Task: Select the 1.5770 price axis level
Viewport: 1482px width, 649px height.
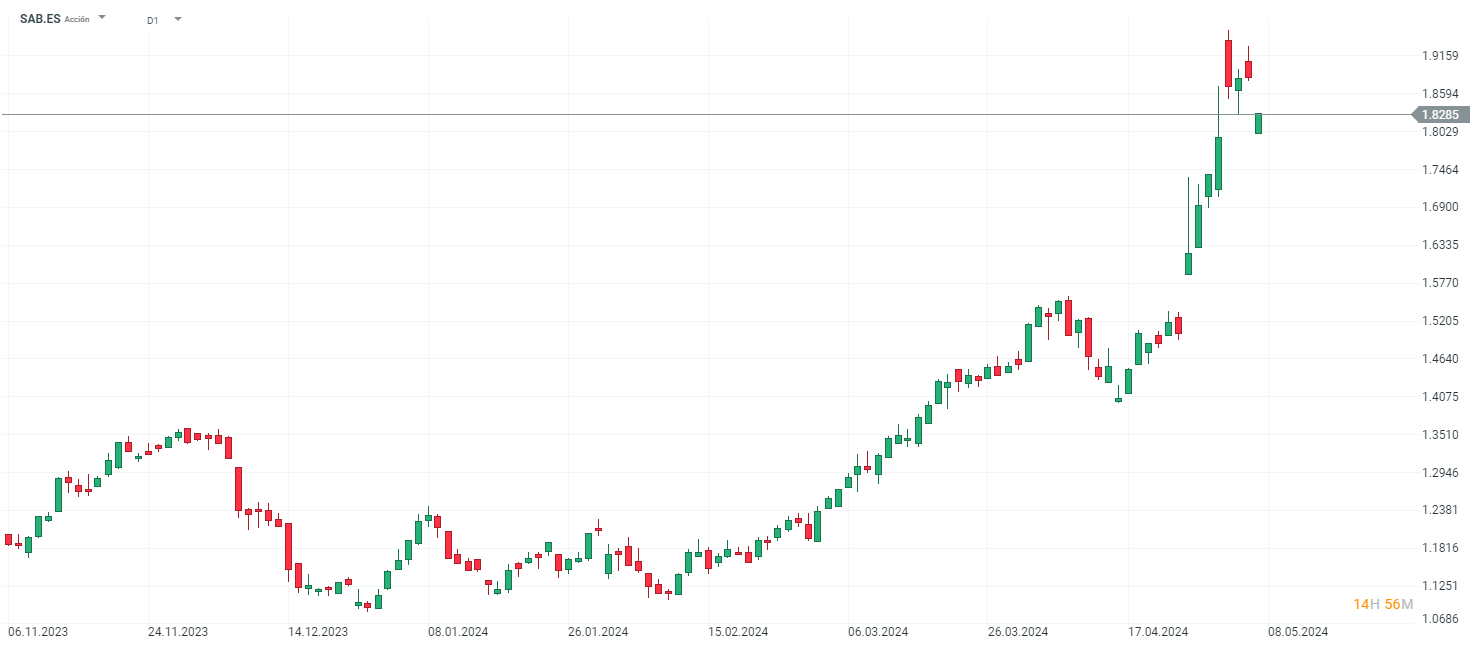Action: (x=1440, y=283)
